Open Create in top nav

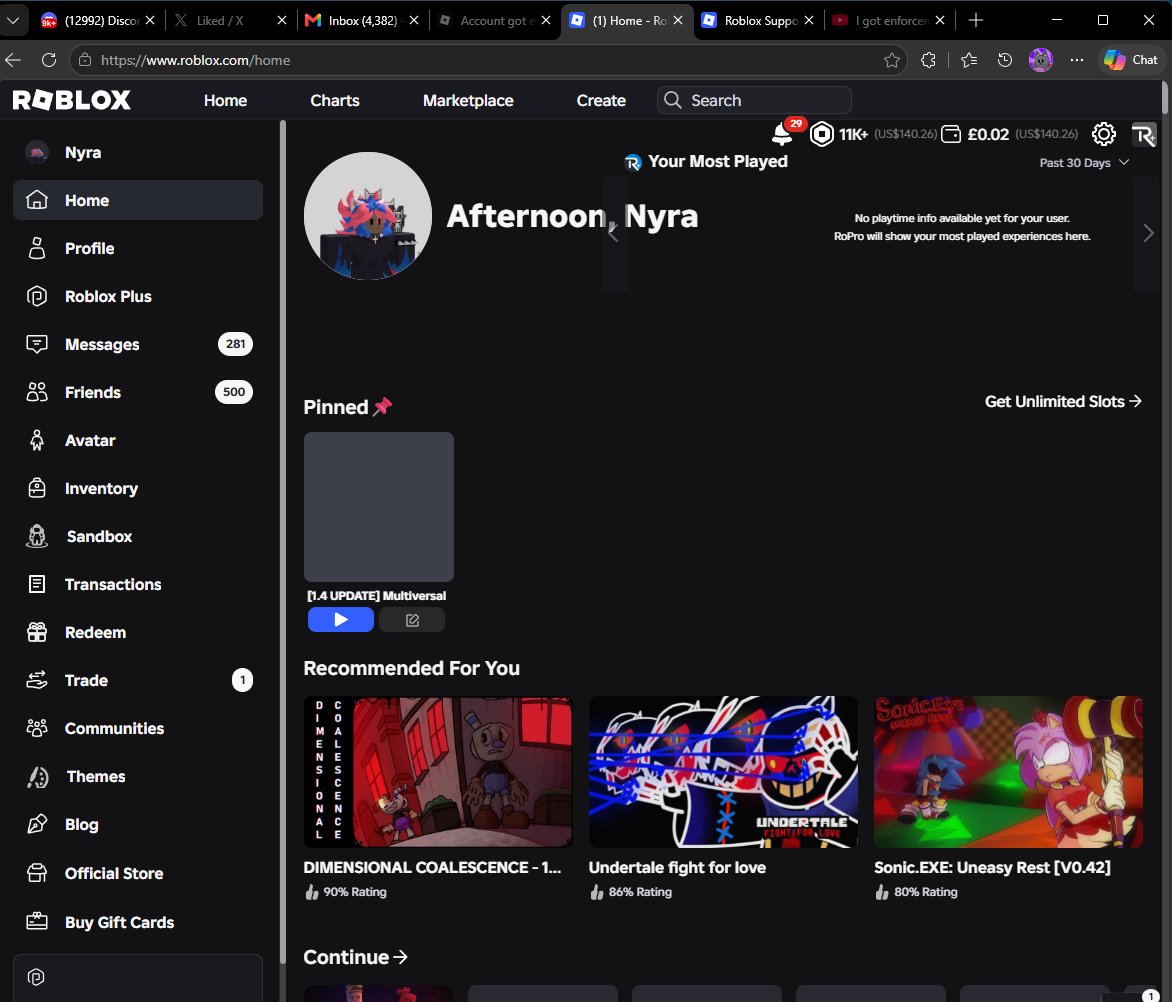[x=601, y=100]
